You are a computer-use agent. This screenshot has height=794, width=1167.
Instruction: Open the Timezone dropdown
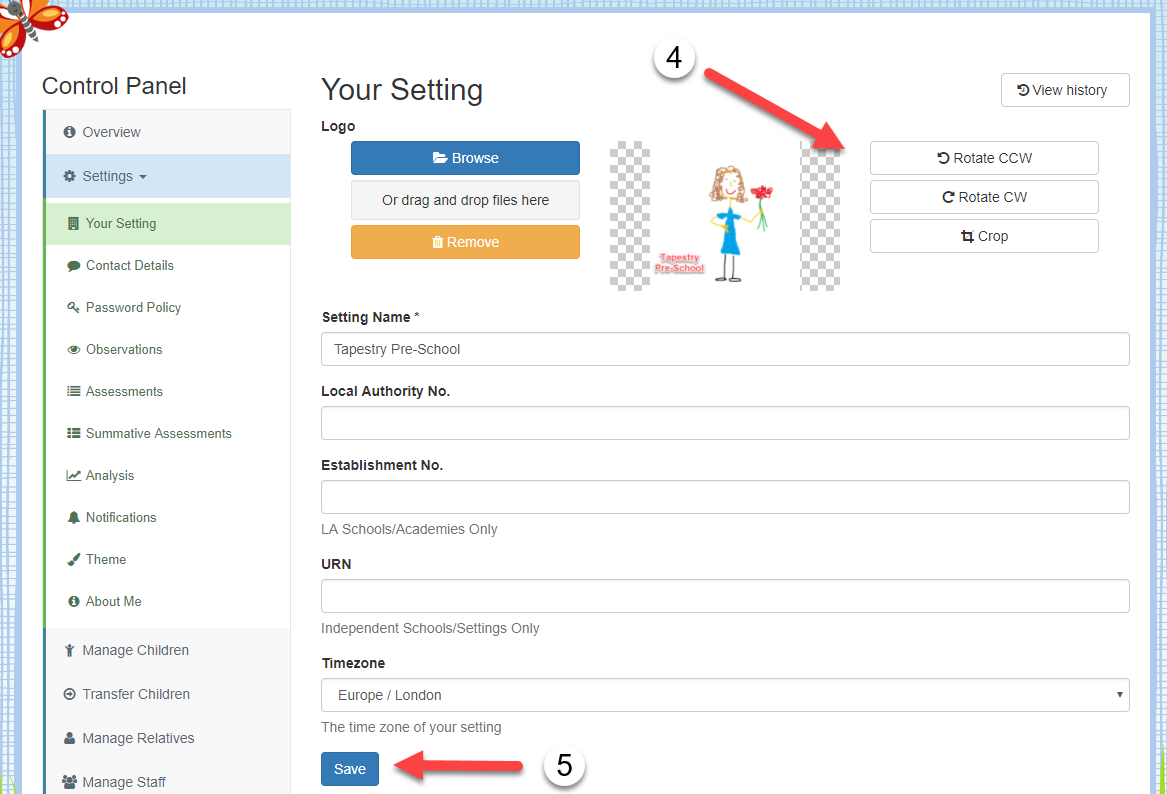coord(725,695)
